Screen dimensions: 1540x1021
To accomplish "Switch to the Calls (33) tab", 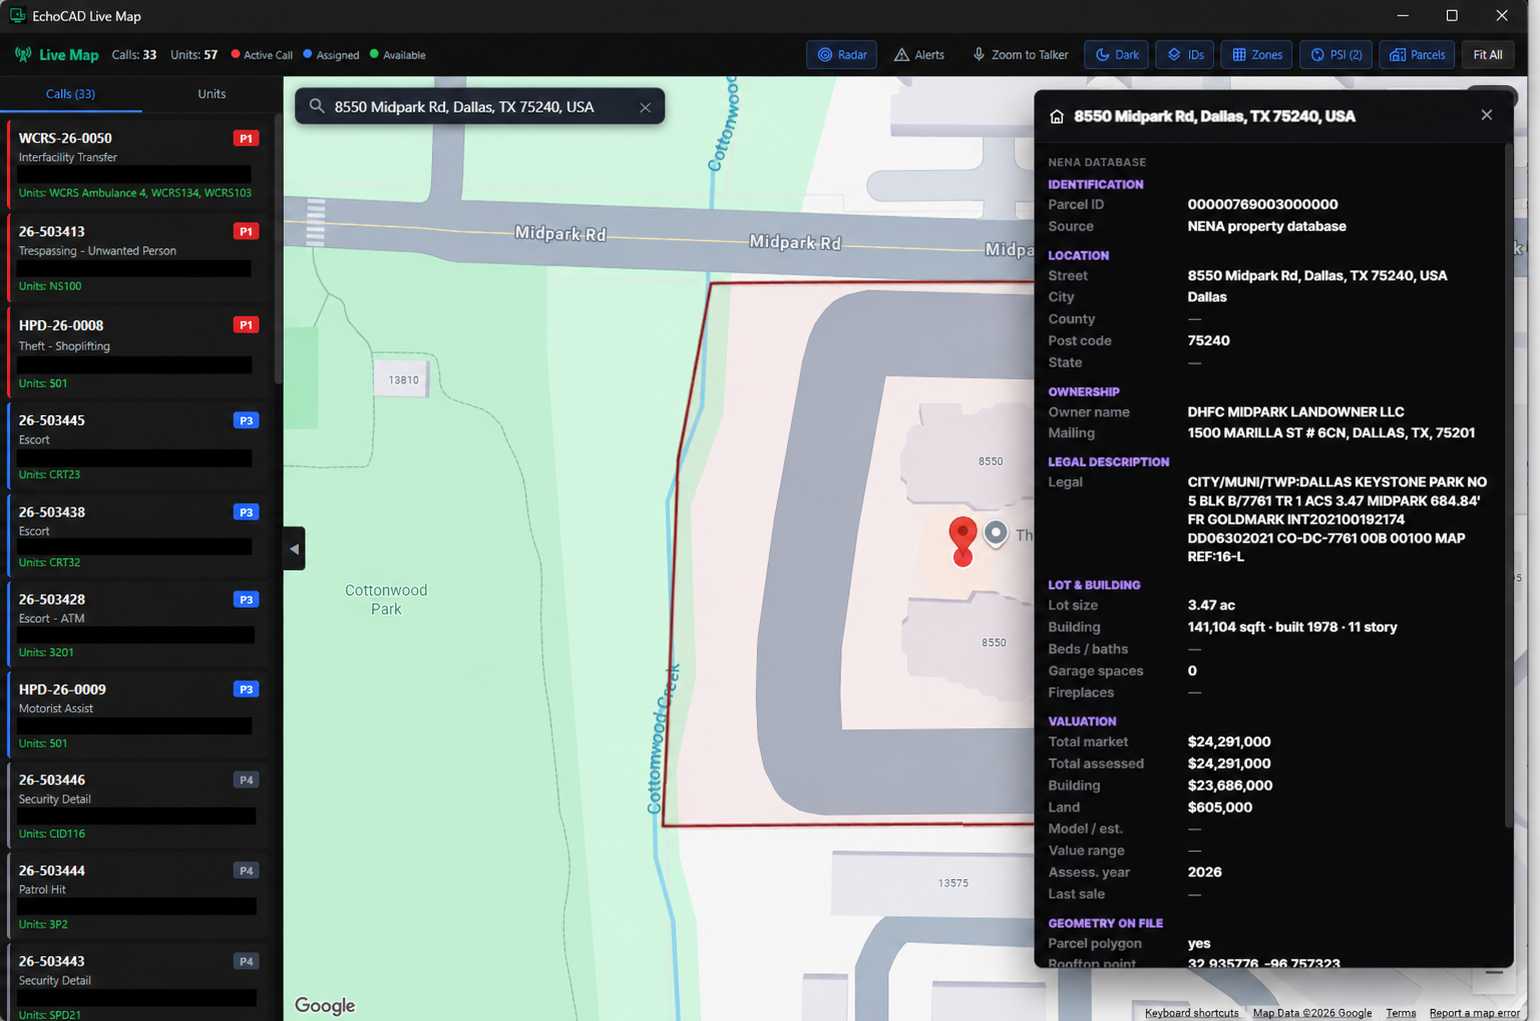I will (x=71, y=94).
